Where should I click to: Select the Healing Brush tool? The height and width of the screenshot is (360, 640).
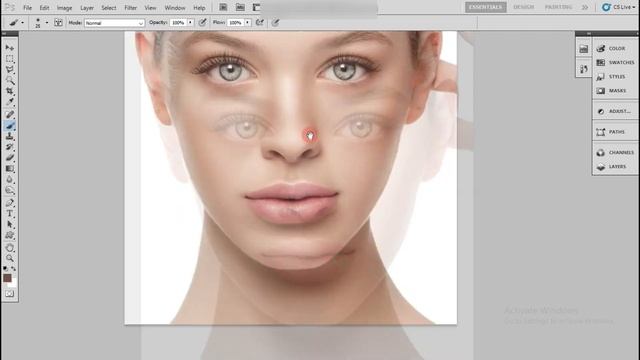10,115
